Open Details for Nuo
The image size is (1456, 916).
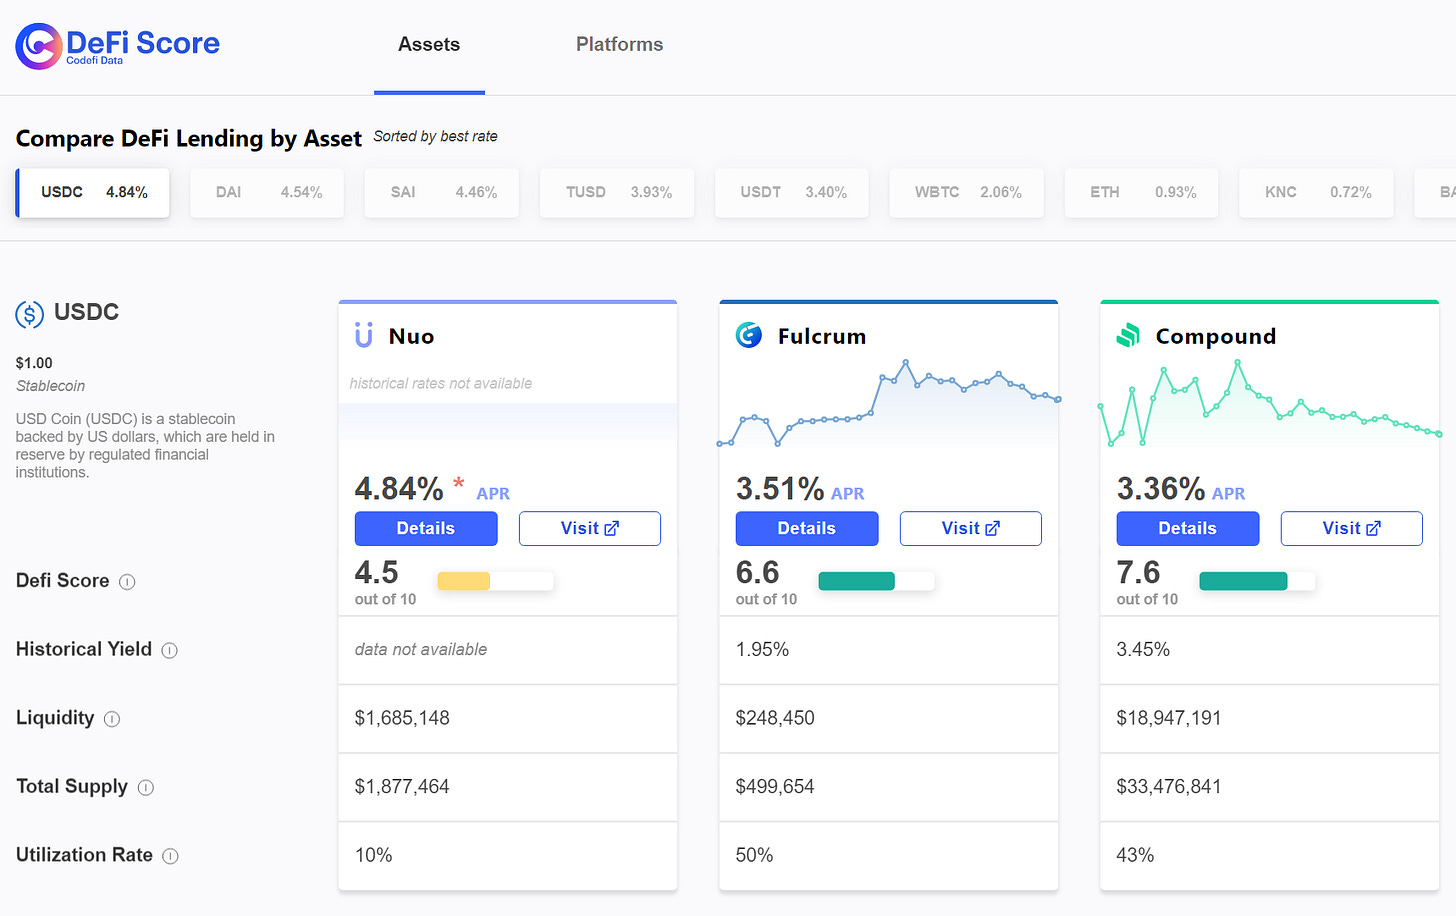[x=426, y=528]
